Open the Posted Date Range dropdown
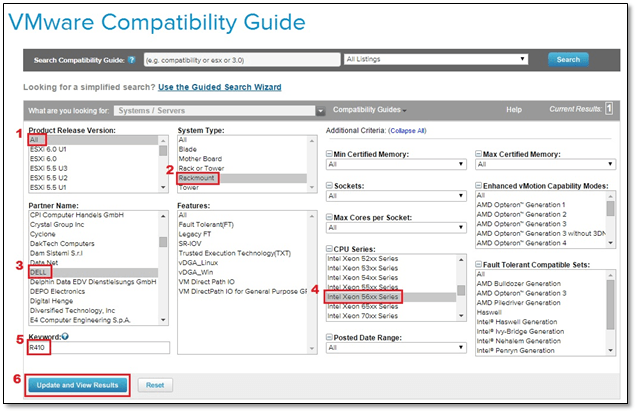637x413 pixels. [396, 348]
